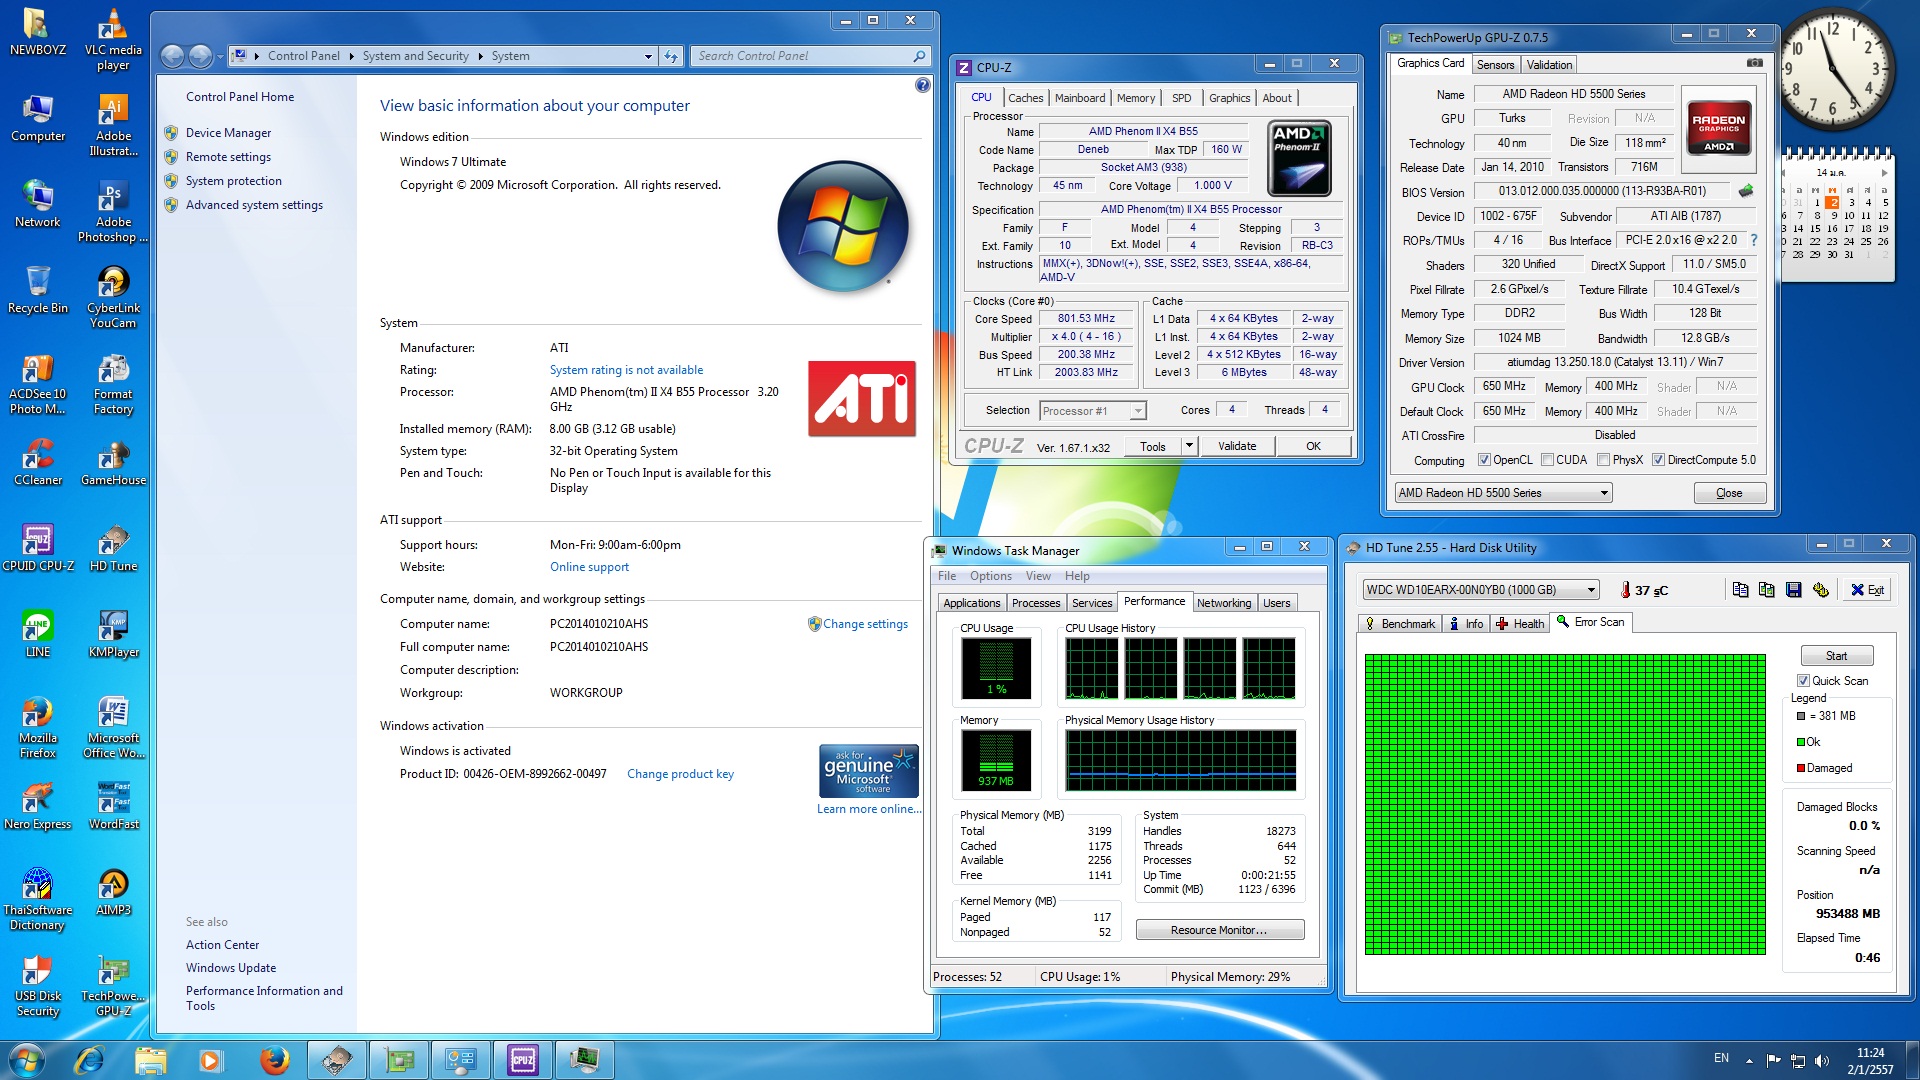
Task: Click the Resource Monitor button
Action: pos(1219,930)
